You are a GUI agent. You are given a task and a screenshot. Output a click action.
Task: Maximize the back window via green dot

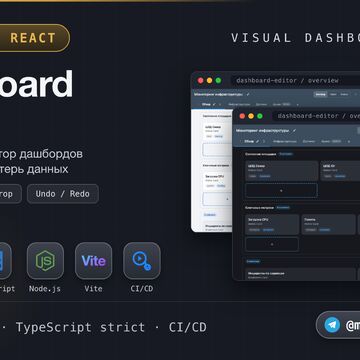point(218,80)
